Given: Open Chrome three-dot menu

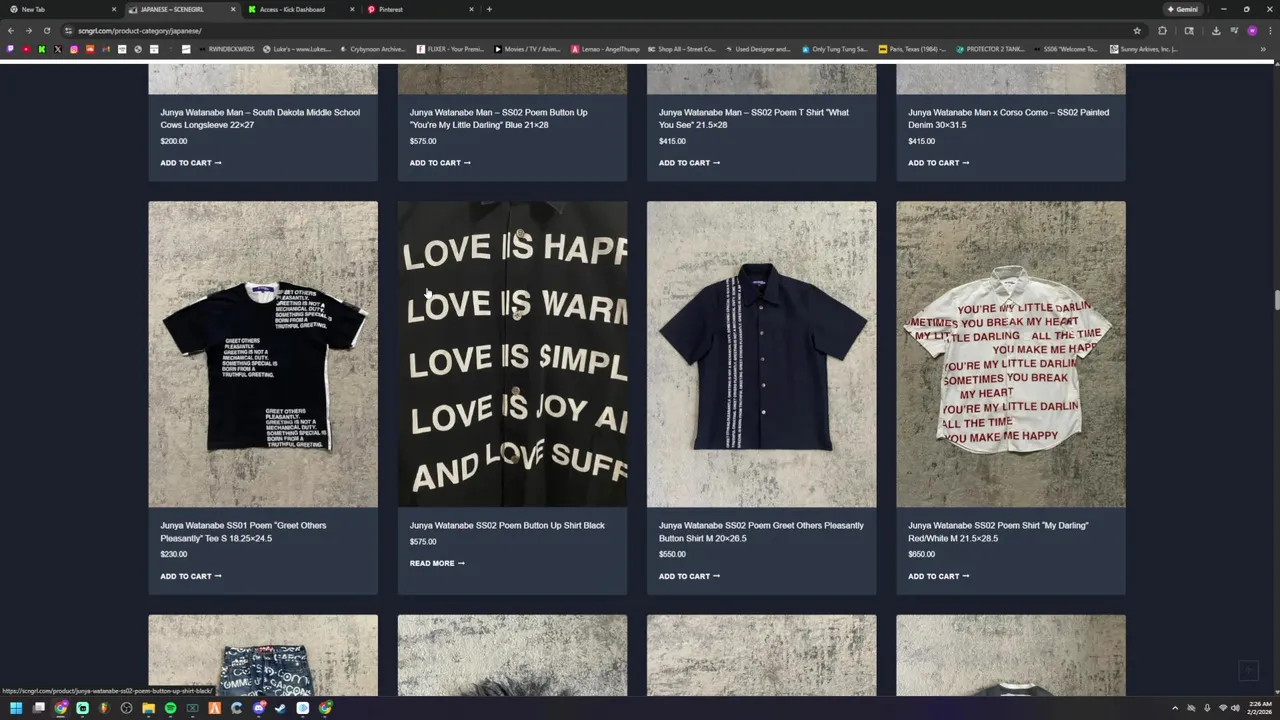Looking at the screenshot, I should [x=1270, y=31].
